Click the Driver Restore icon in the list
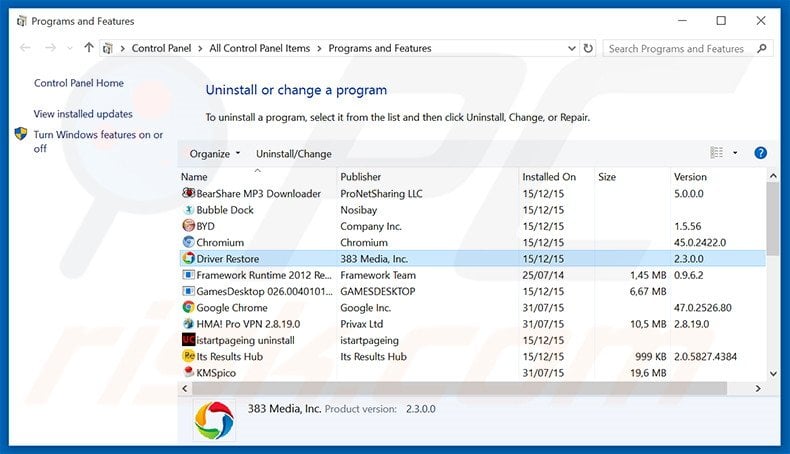Screen dimensions: 790x454 coord(188,258)
